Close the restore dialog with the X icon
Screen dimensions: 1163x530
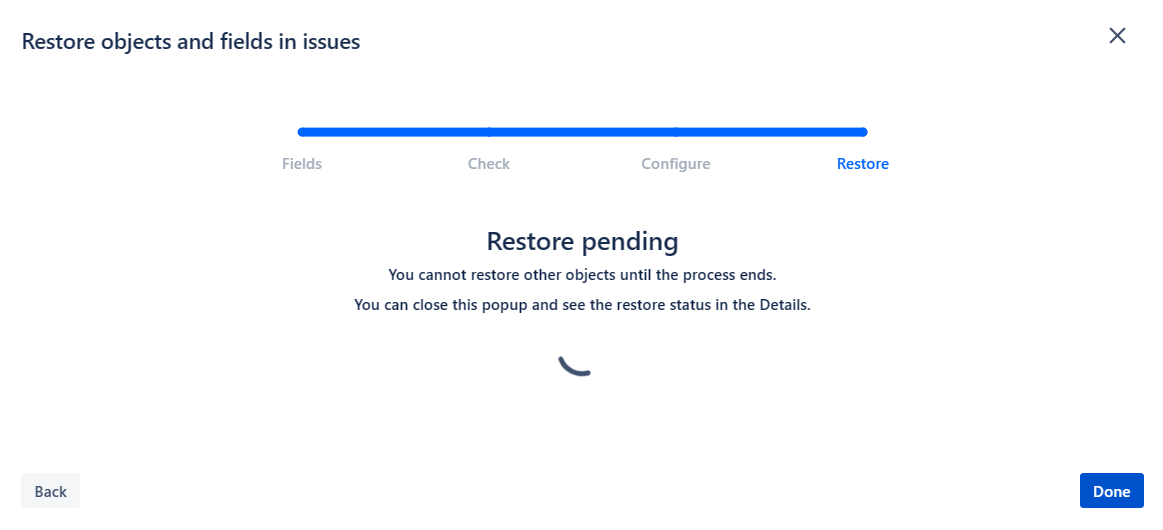coord(1117,36)
